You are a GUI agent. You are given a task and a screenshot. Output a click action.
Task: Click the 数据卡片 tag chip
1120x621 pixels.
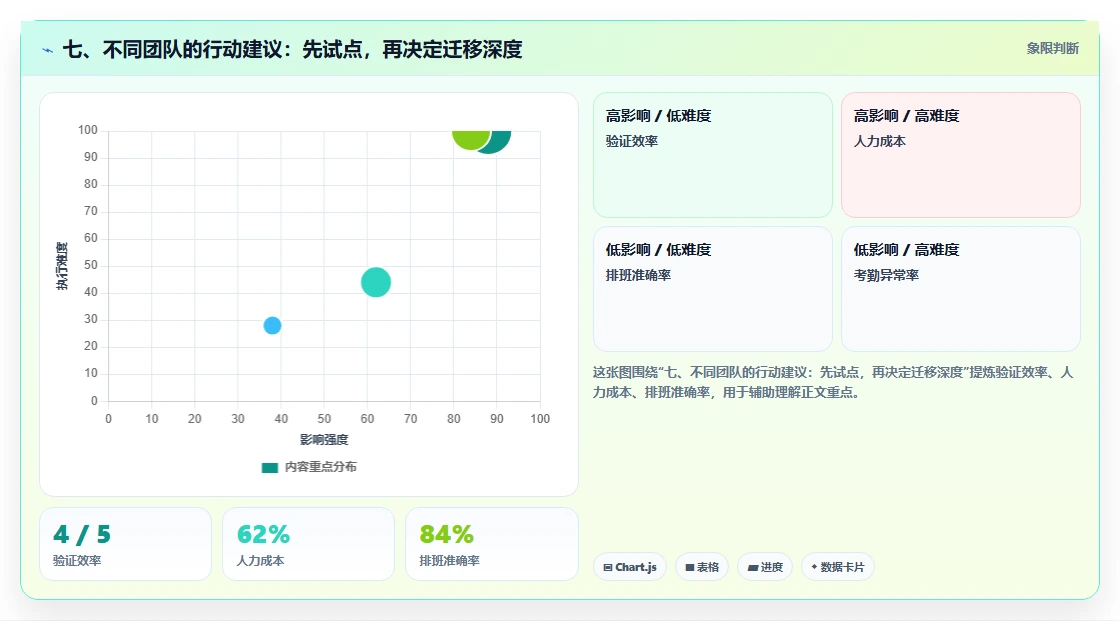pos(838,567)
